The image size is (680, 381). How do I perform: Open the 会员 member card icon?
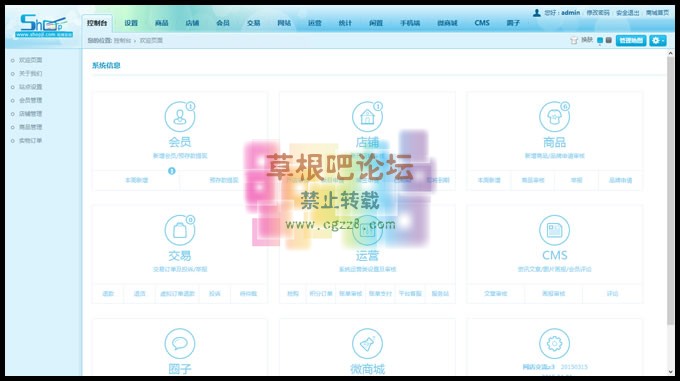click(180, 117)
